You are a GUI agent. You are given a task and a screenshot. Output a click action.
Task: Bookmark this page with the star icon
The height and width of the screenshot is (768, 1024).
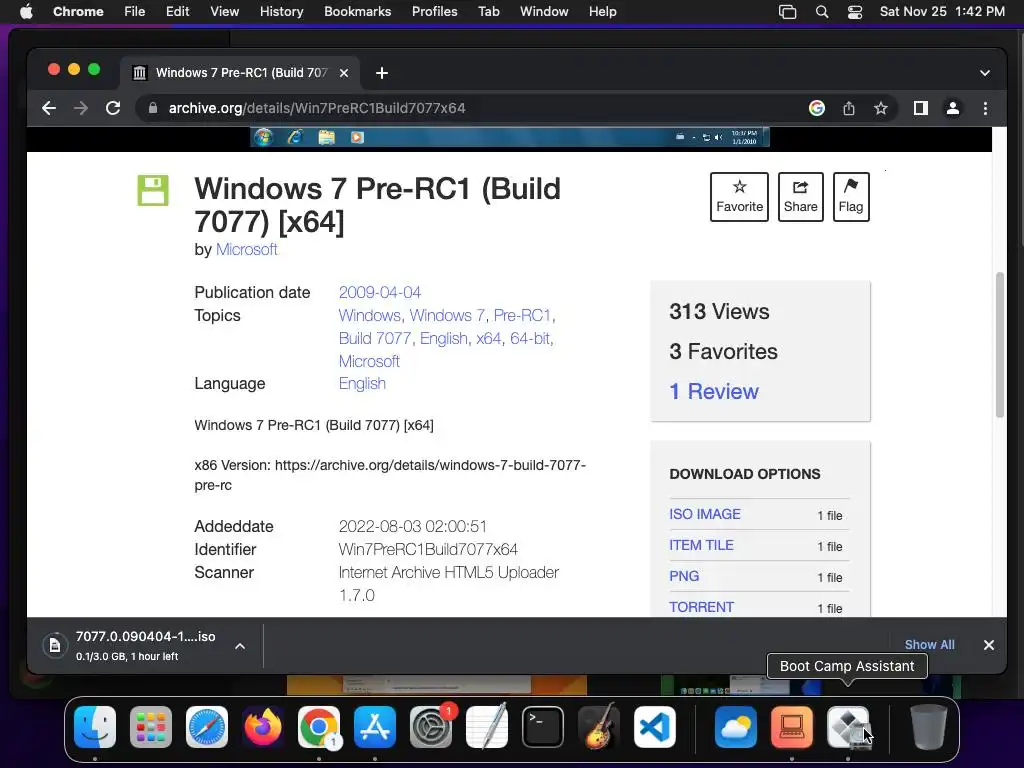(880, 108)
